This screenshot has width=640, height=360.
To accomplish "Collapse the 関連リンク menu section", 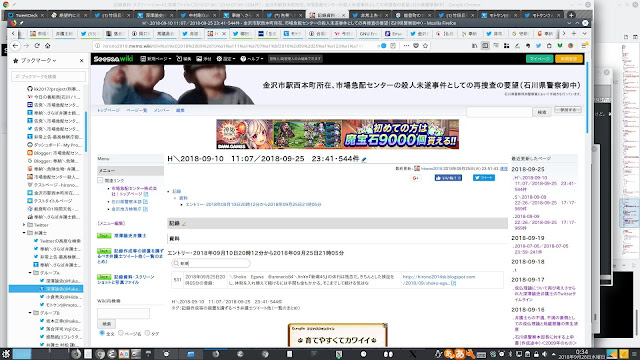I will 100,180.
